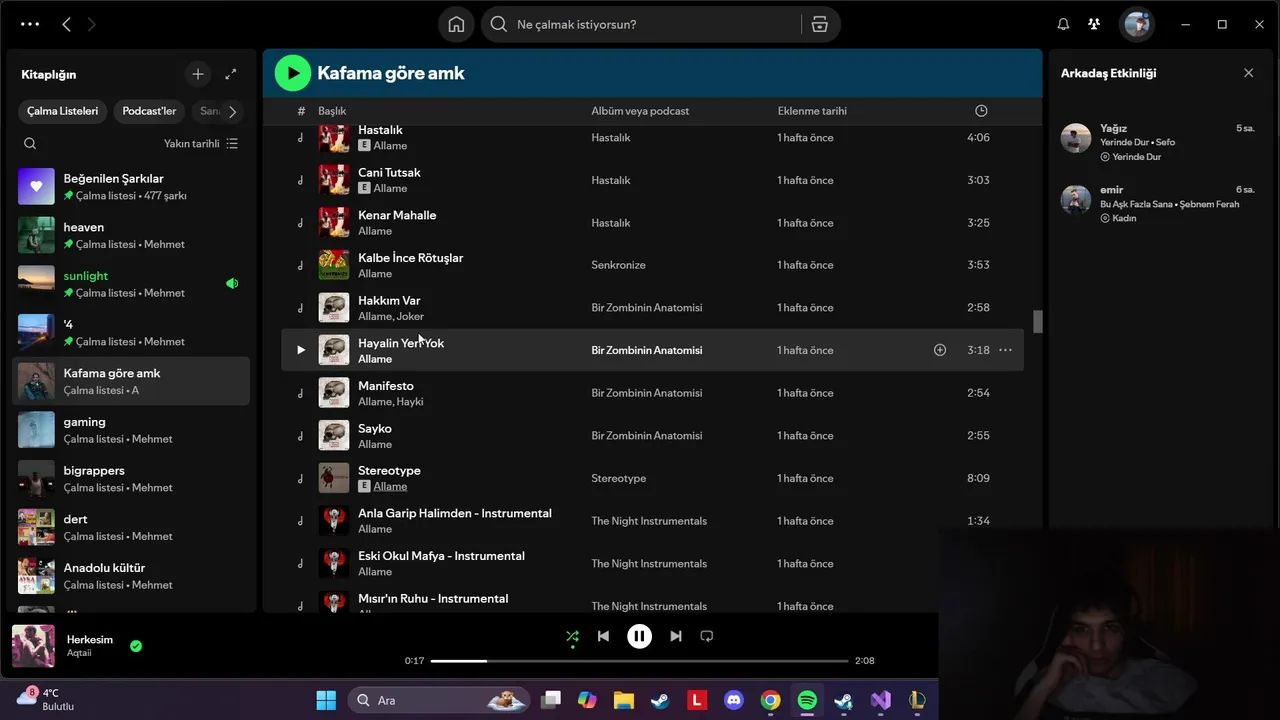
Task: Play the Hayalin Yeri Yok track
Action: point(301,350)
